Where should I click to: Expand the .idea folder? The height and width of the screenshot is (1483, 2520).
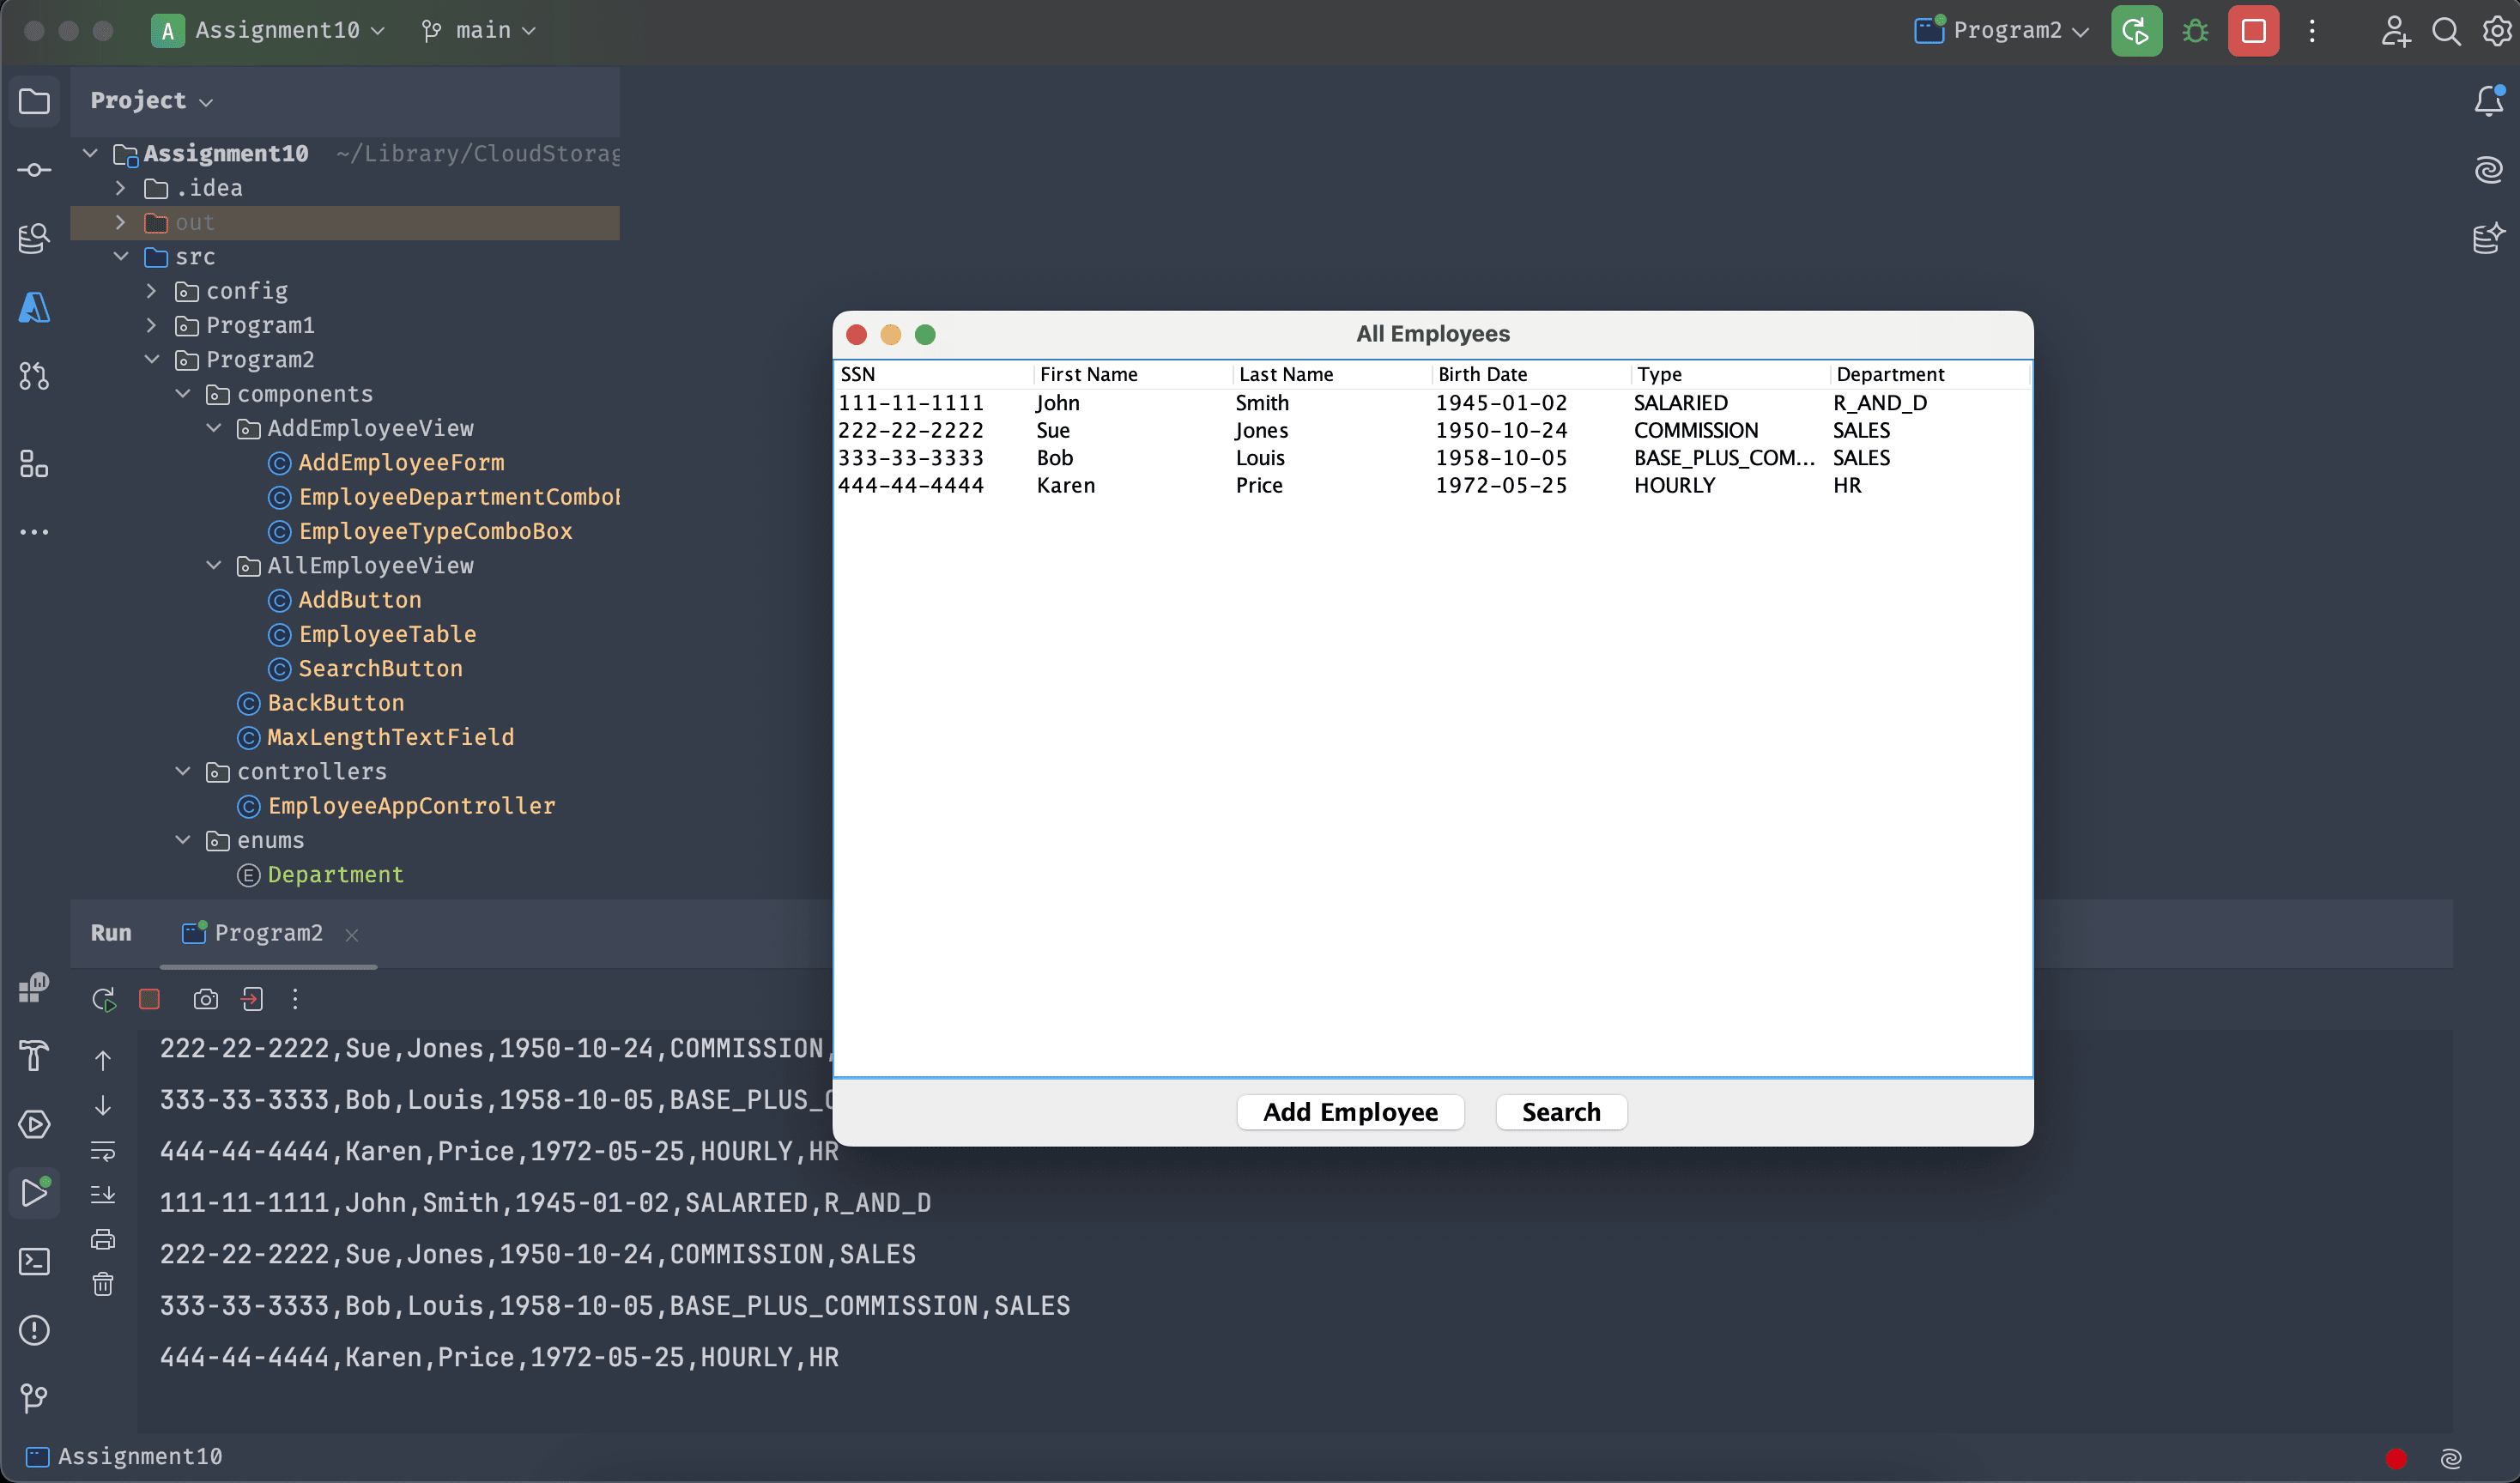click(x=121, y=188)
